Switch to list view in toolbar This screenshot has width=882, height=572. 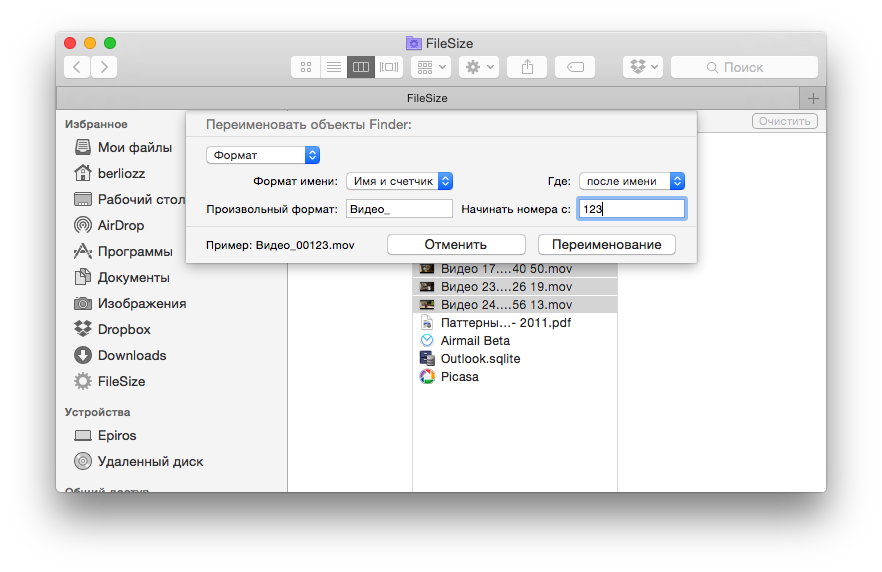click(x=333, y=67)
